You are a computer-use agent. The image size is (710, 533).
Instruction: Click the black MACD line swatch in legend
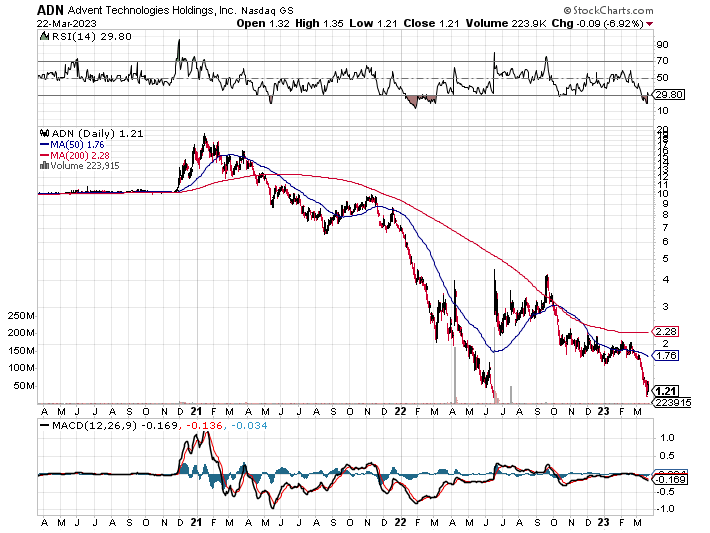click(x=44, y=426)
